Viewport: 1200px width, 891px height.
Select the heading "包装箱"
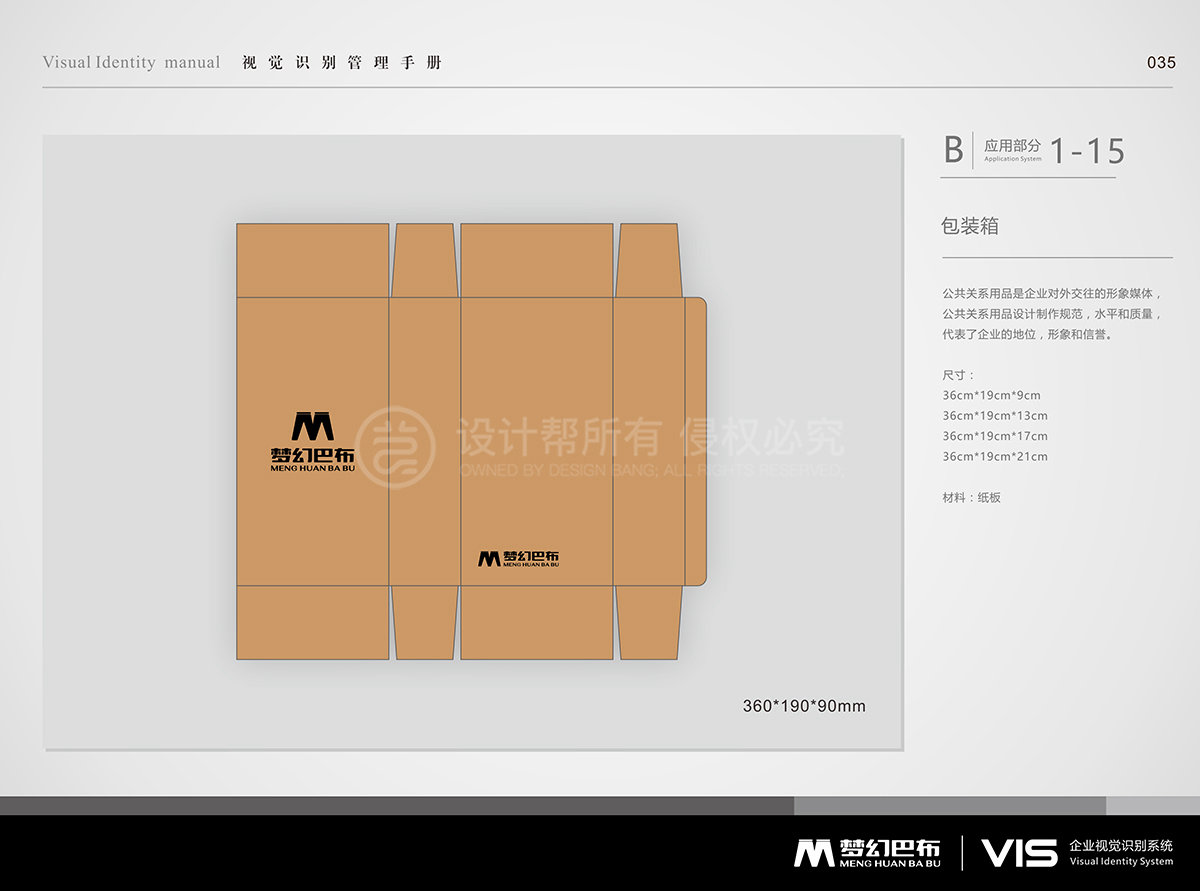970,226
